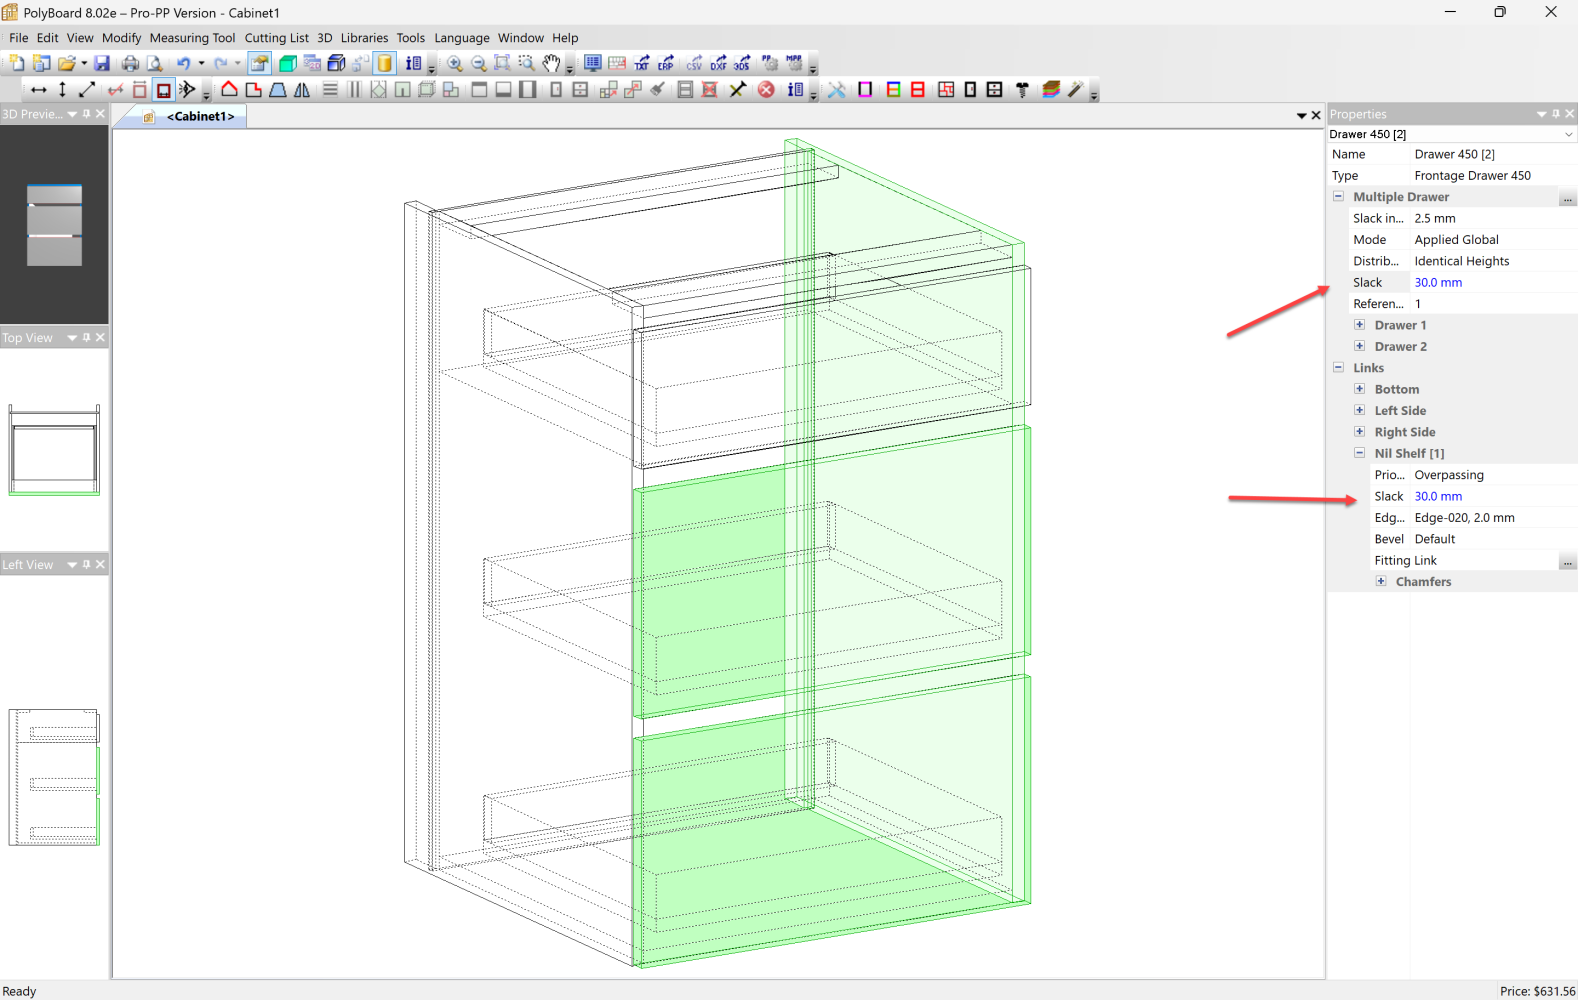Click the Multiple Drawer ellipsis button
This screenshot has height=1000, width=1578.
pyautogui.click(x=1567, y=198)
